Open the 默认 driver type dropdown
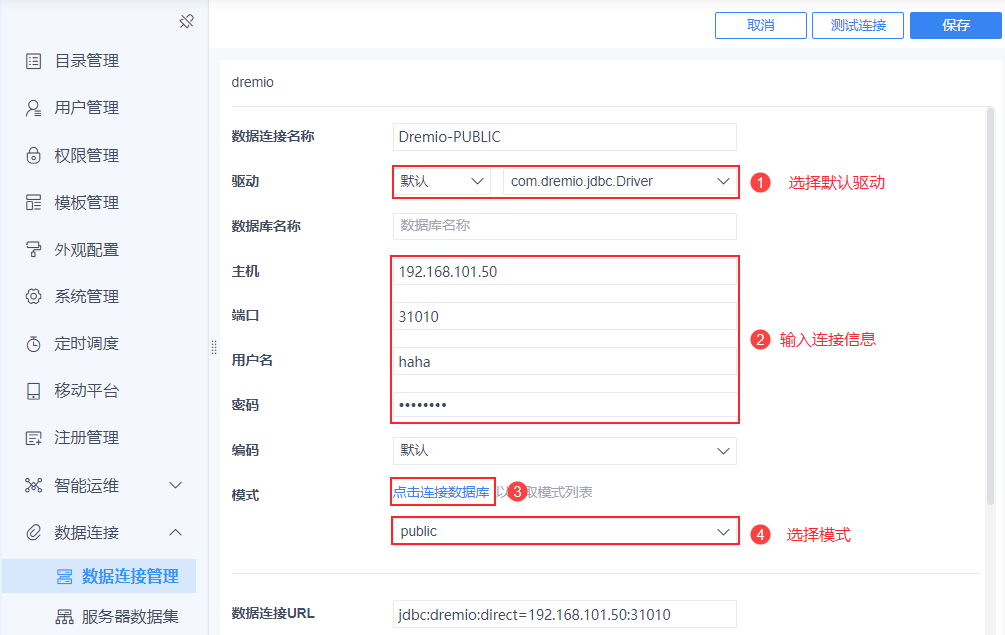1005x635 pixels. coord(442,181)
